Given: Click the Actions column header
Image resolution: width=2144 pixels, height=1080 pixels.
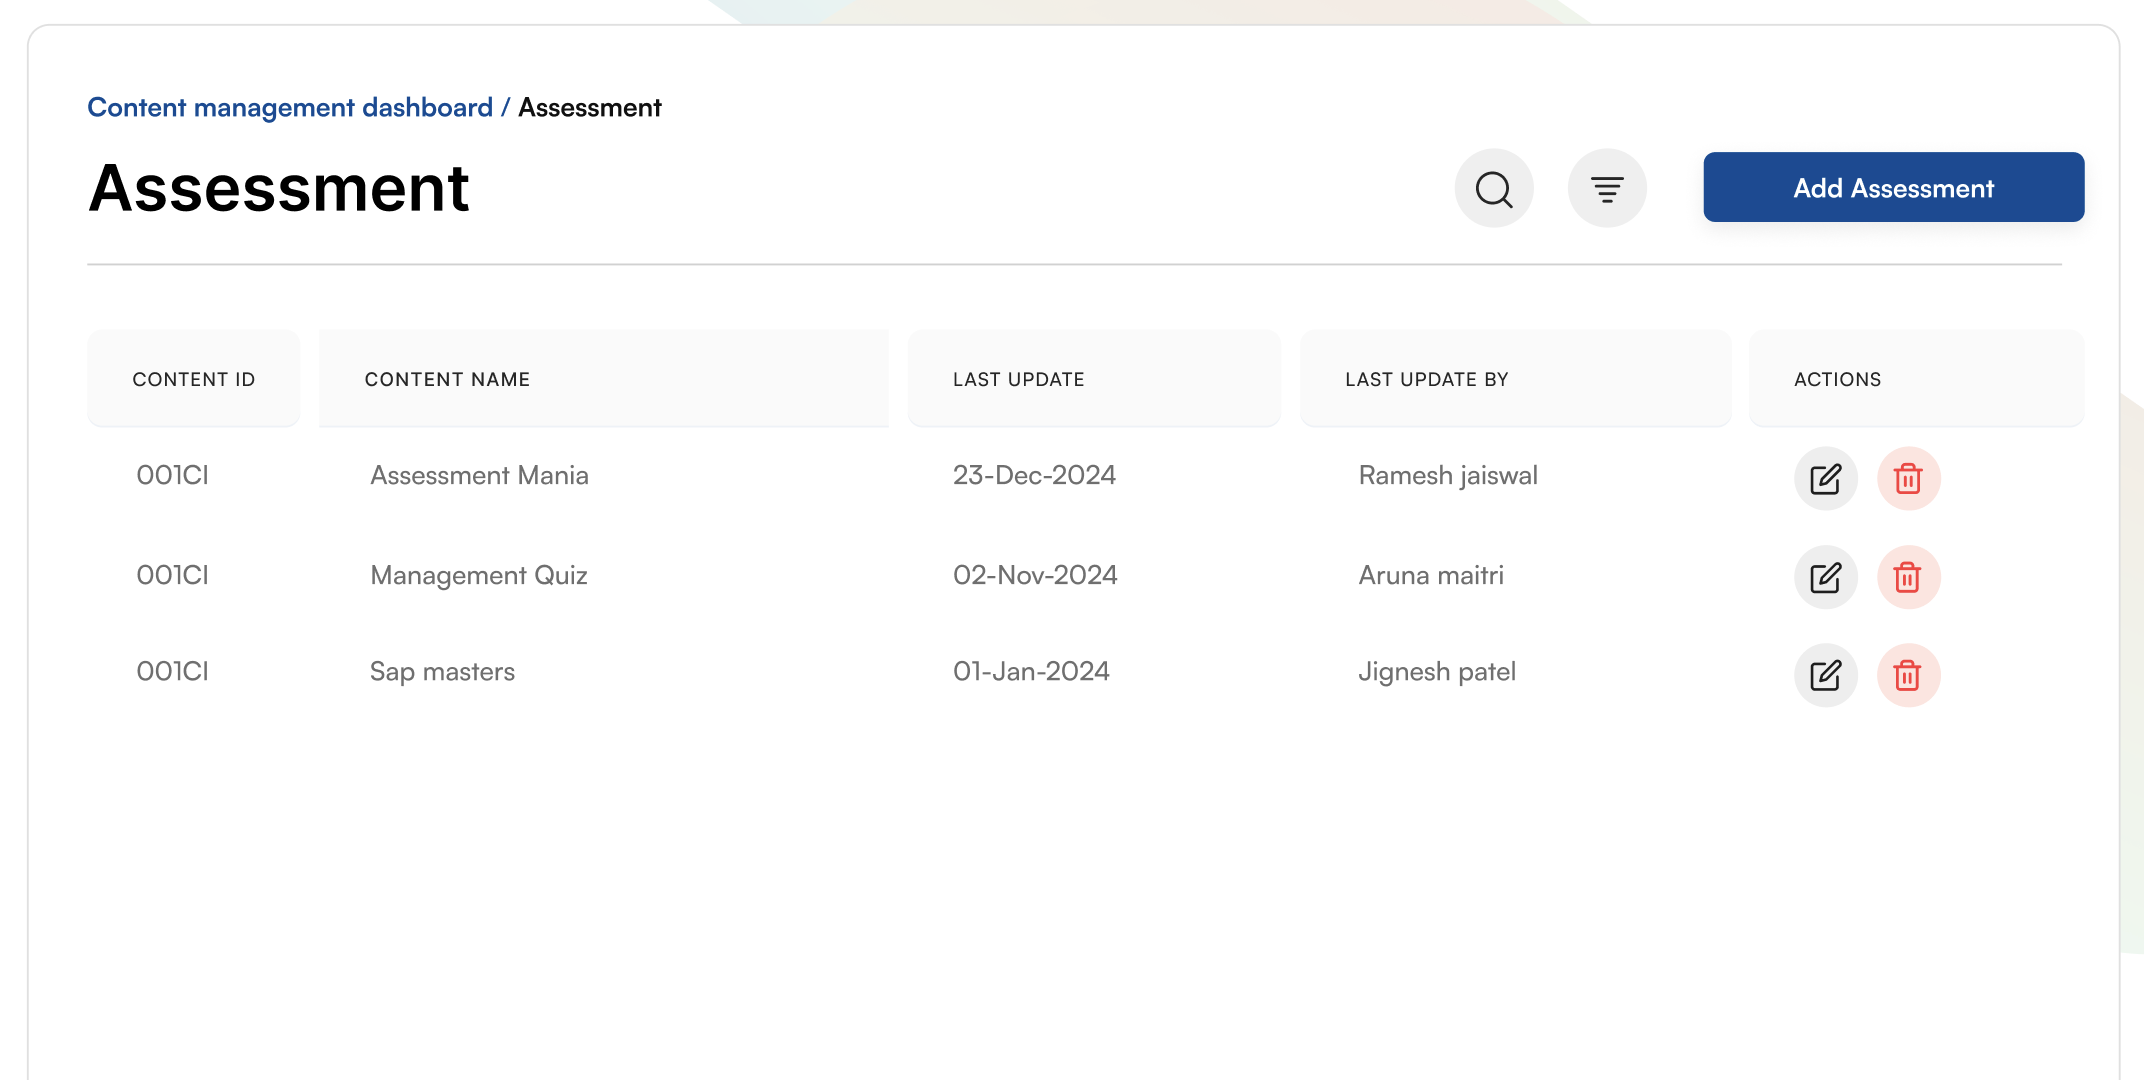Looking at the screenshot, I should (x=1837, y=380).
